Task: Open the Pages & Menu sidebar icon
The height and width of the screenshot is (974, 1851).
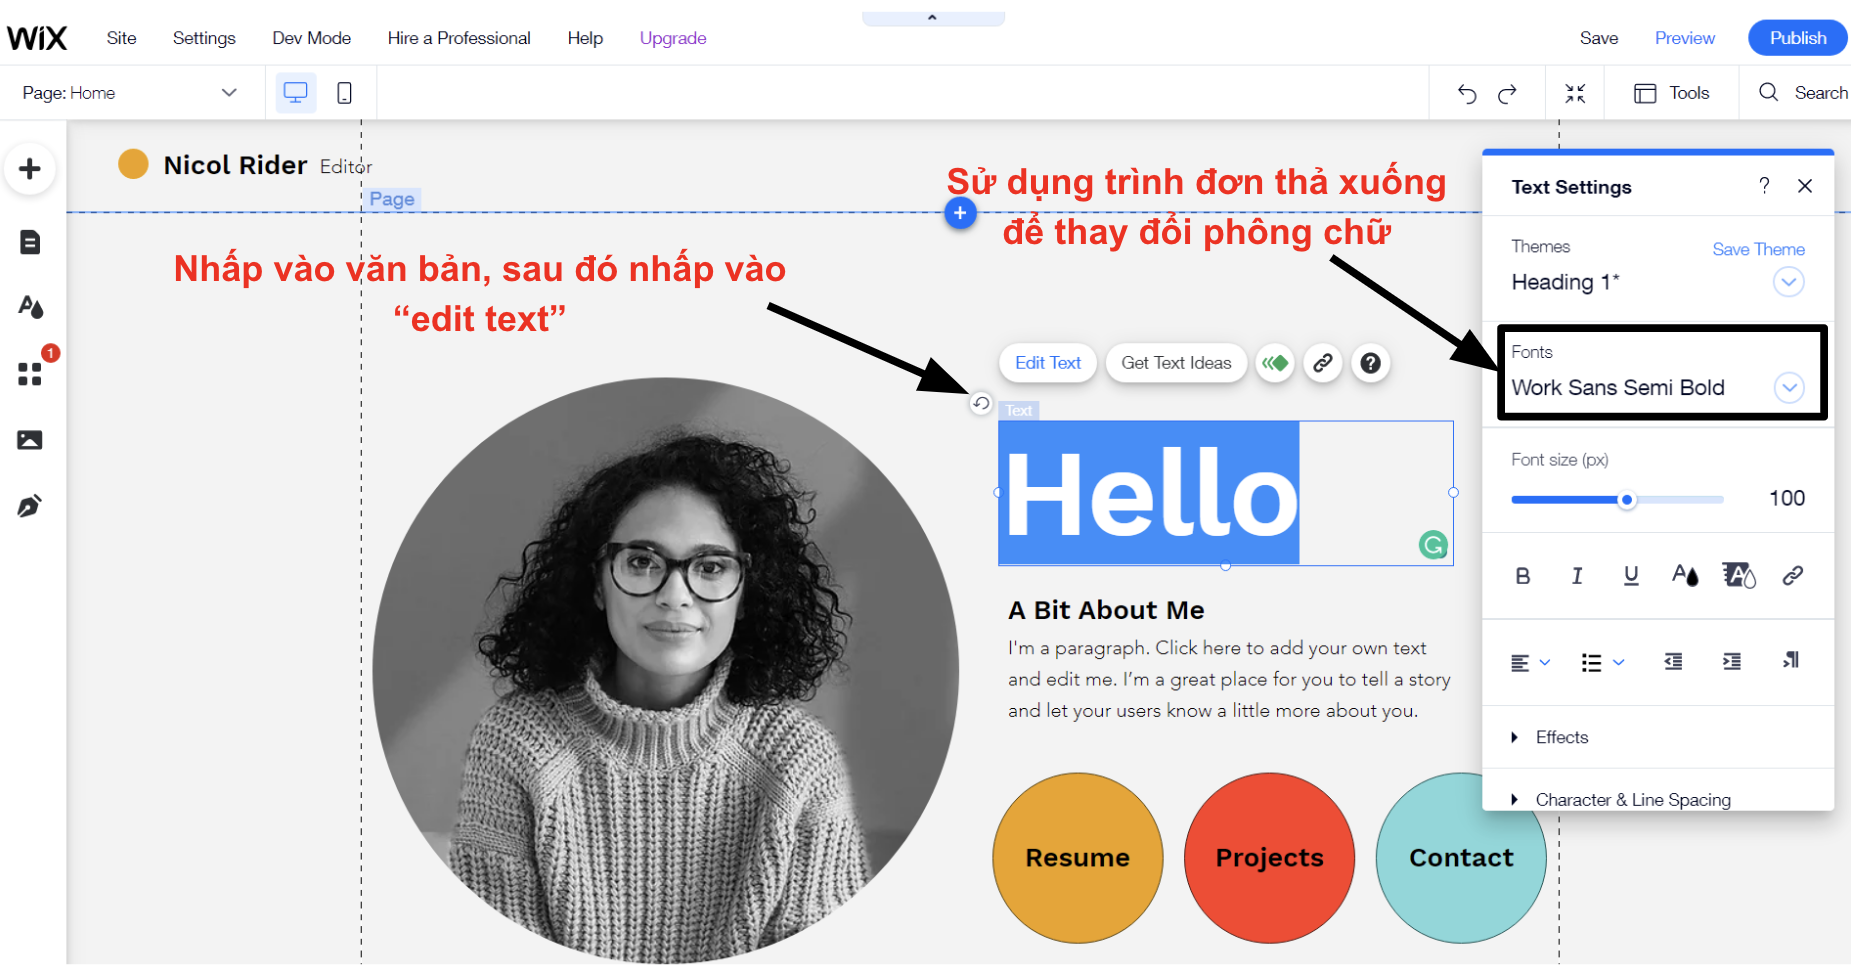Action: 30,242
